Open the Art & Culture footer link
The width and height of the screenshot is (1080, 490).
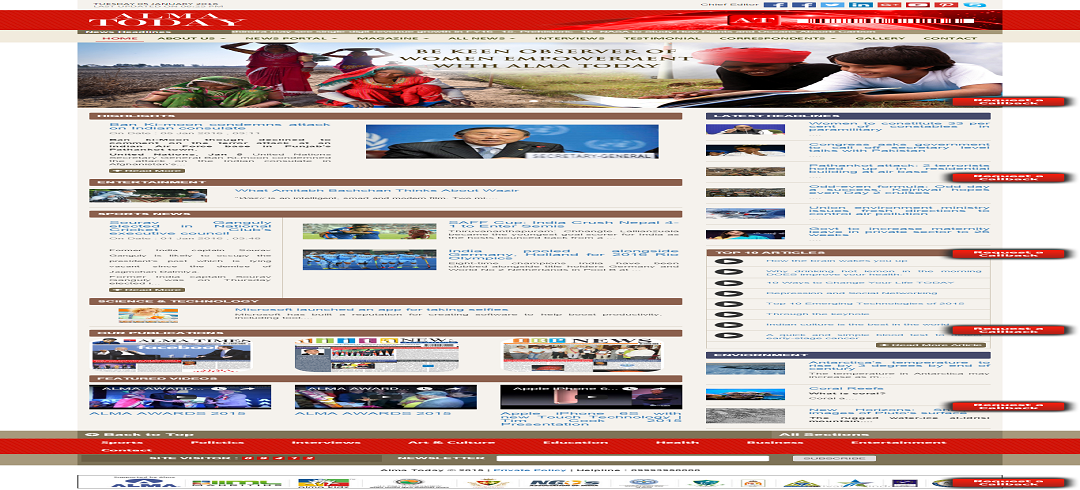click(451, 442)
